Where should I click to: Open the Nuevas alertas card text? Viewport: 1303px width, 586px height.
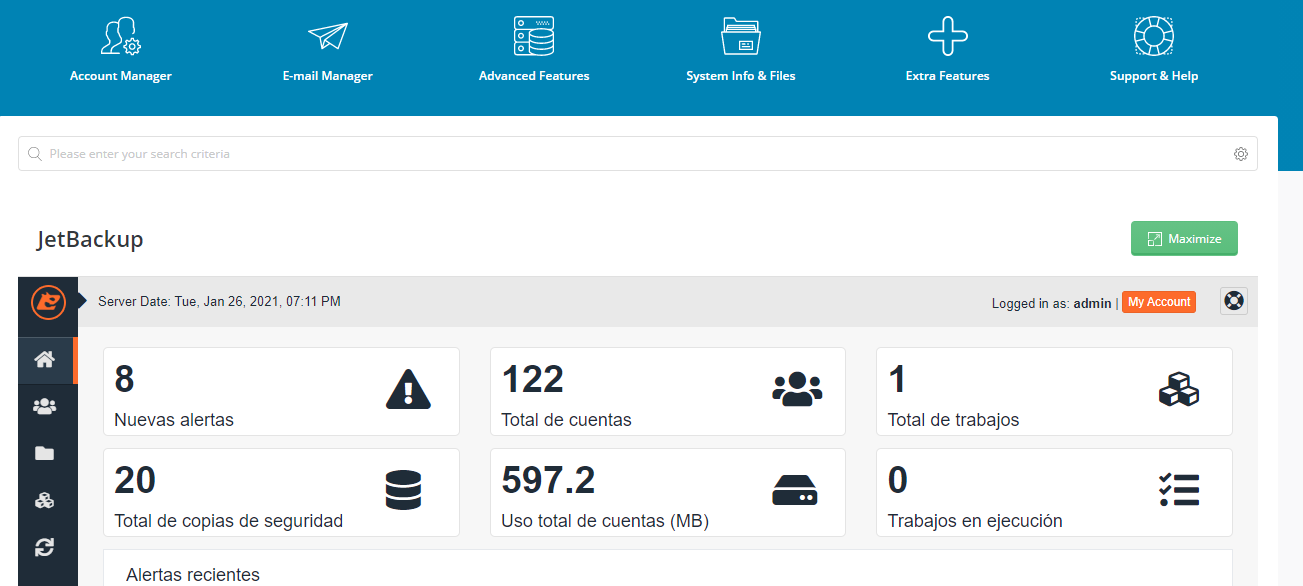coord(174,420)
